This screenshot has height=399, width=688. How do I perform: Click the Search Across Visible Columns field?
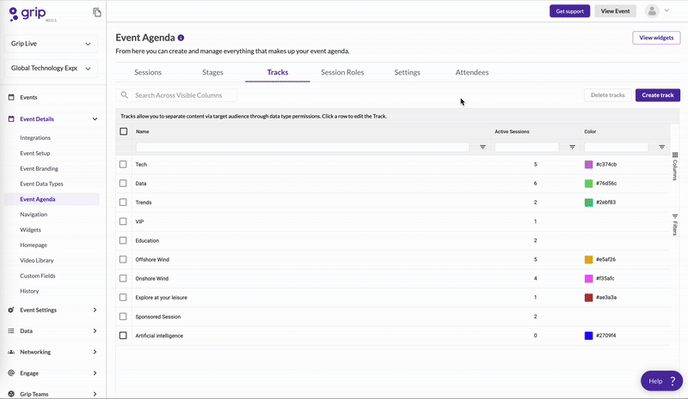176,95
